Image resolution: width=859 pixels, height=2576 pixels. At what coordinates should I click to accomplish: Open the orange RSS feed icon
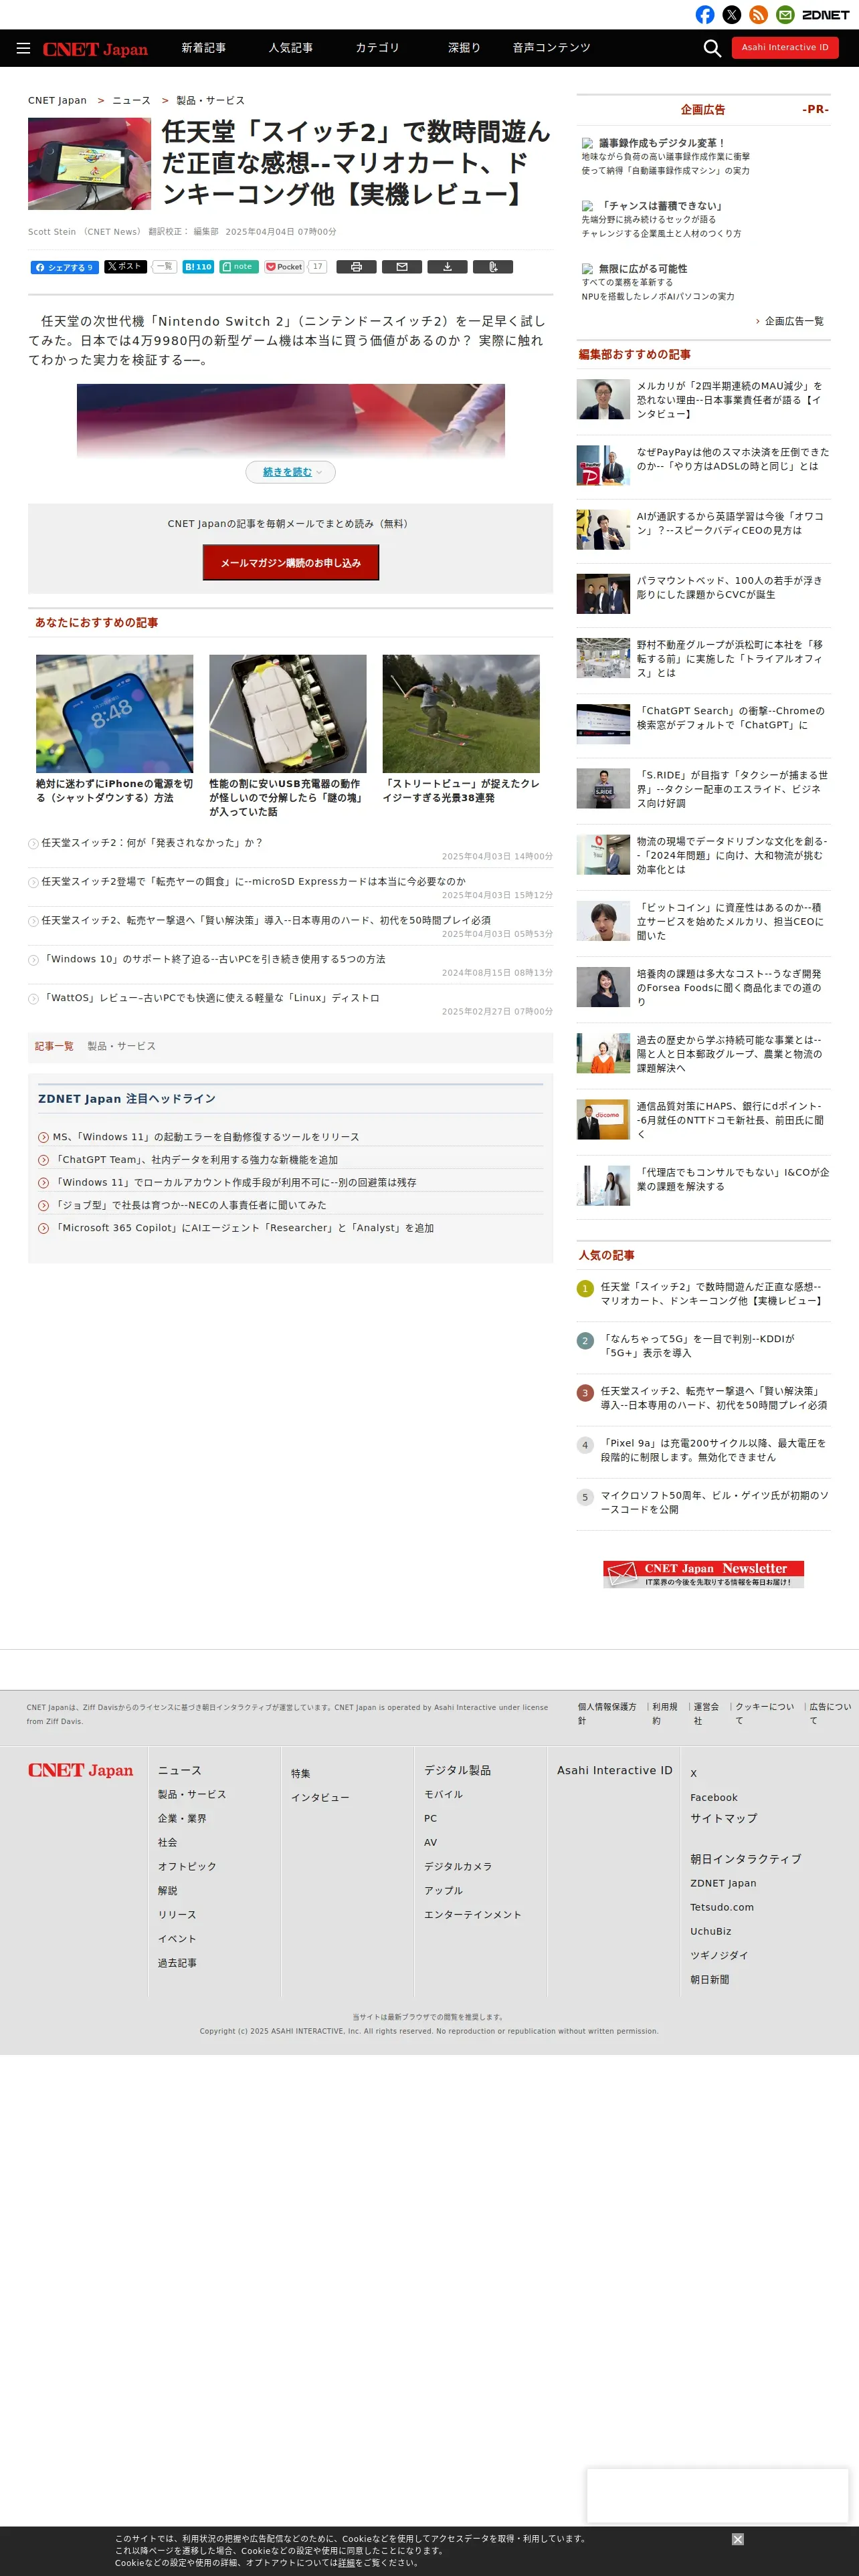[759, 14]
